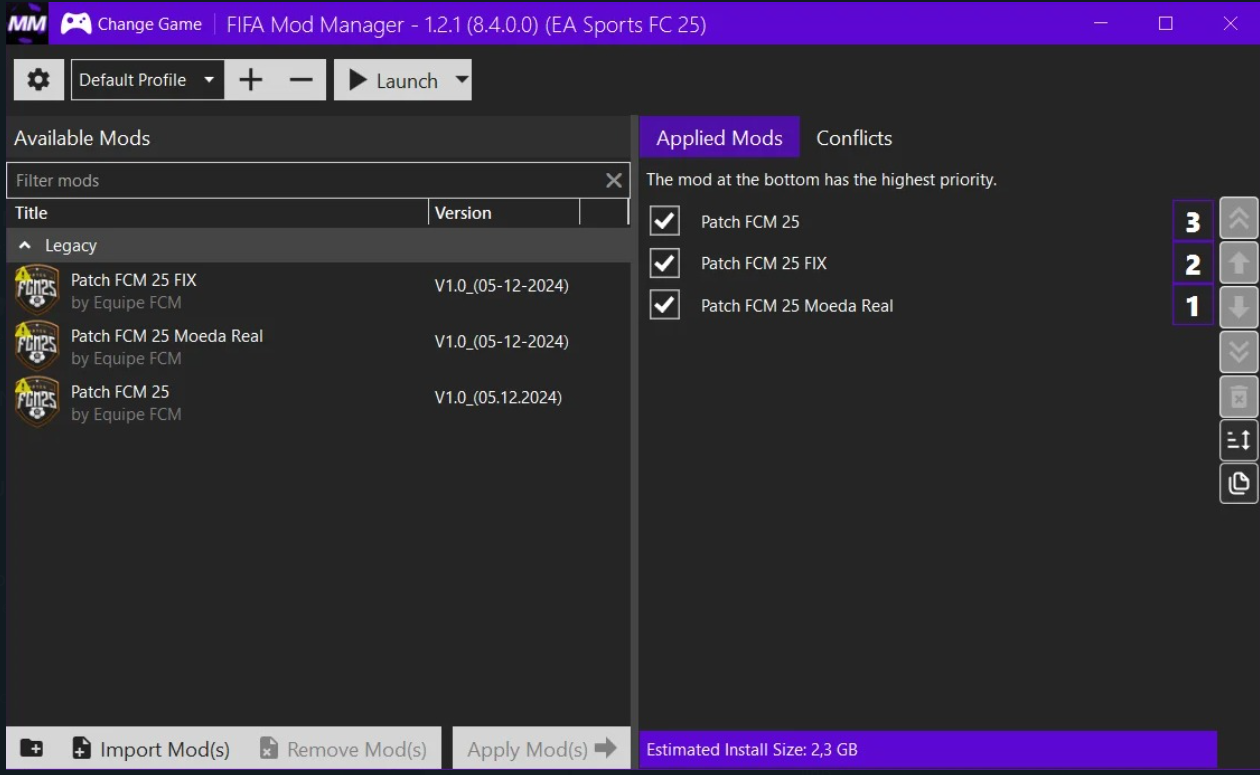The width and height of the screenshot is (1260, 775).
Task: Add a new profile with plus icon
Action: (251, 80)
